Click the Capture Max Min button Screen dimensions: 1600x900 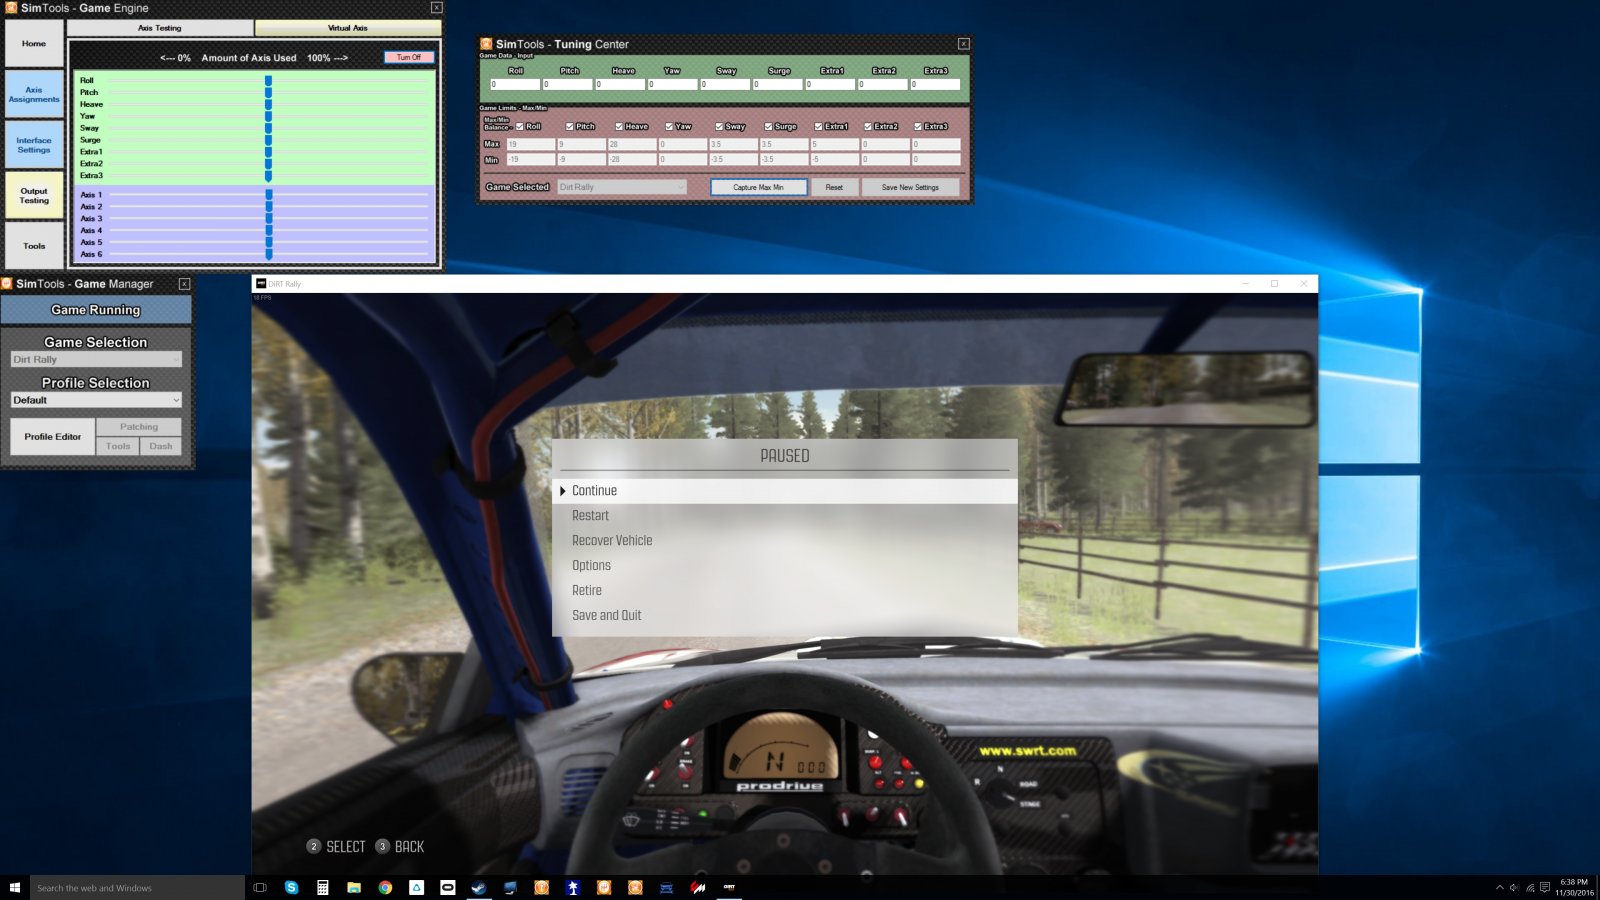757,187
